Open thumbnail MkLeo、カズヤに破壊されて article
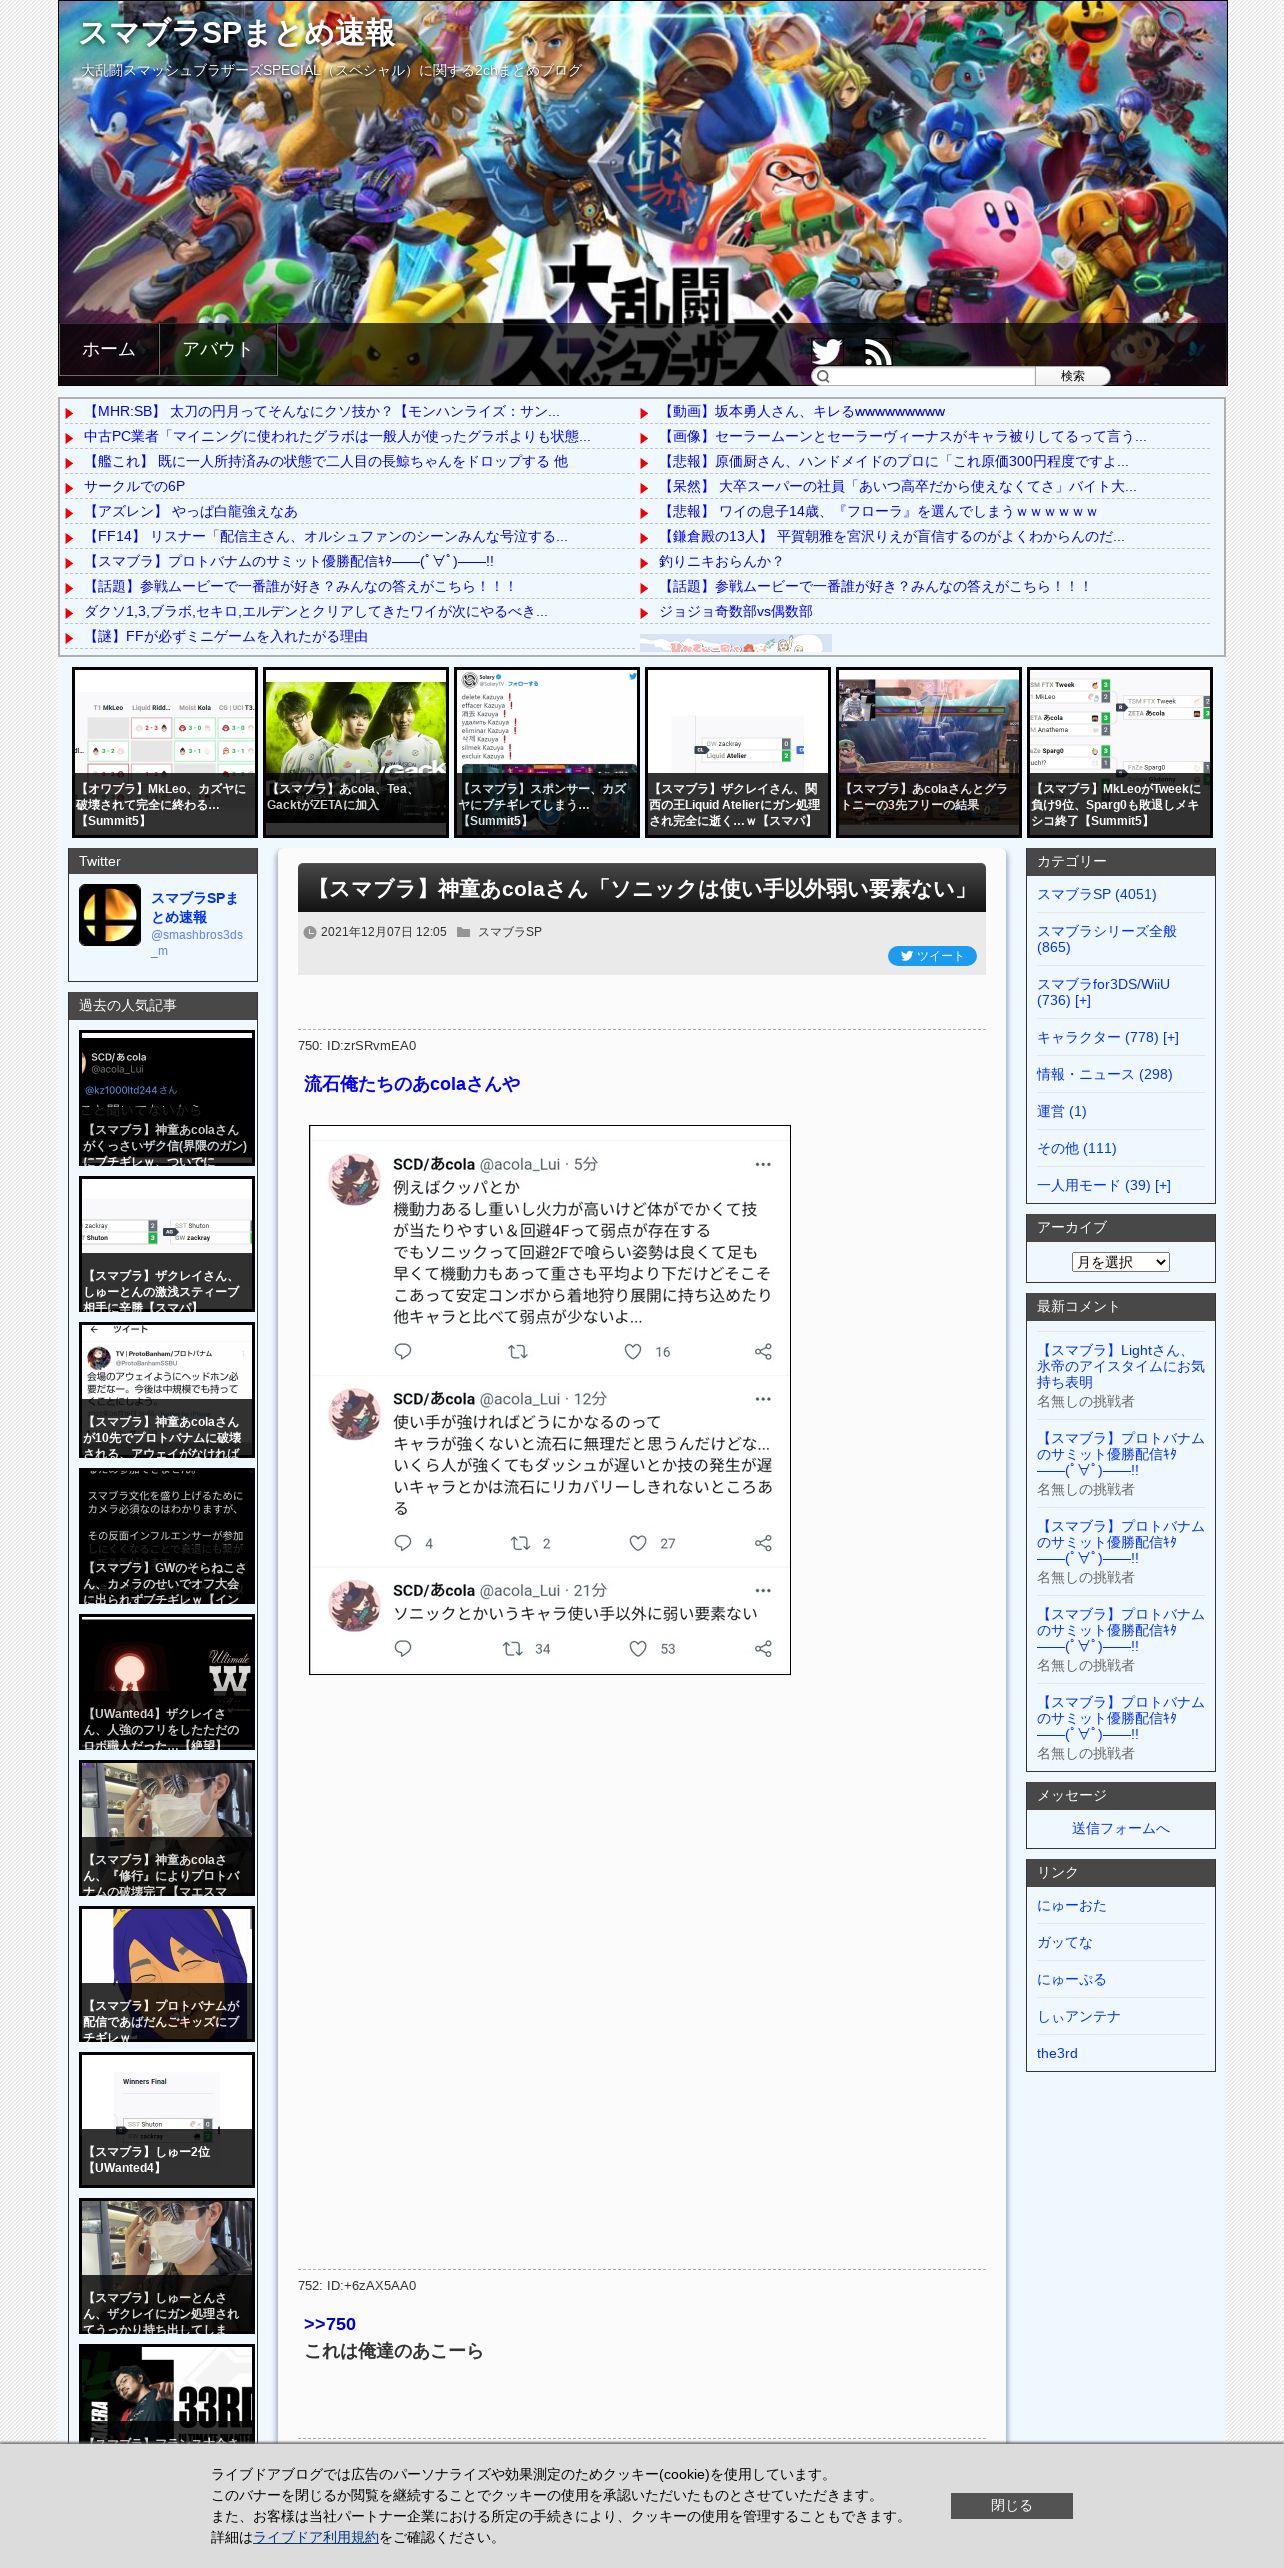The height and width of the screenshot is (2568, 1284). pos(165,752)
